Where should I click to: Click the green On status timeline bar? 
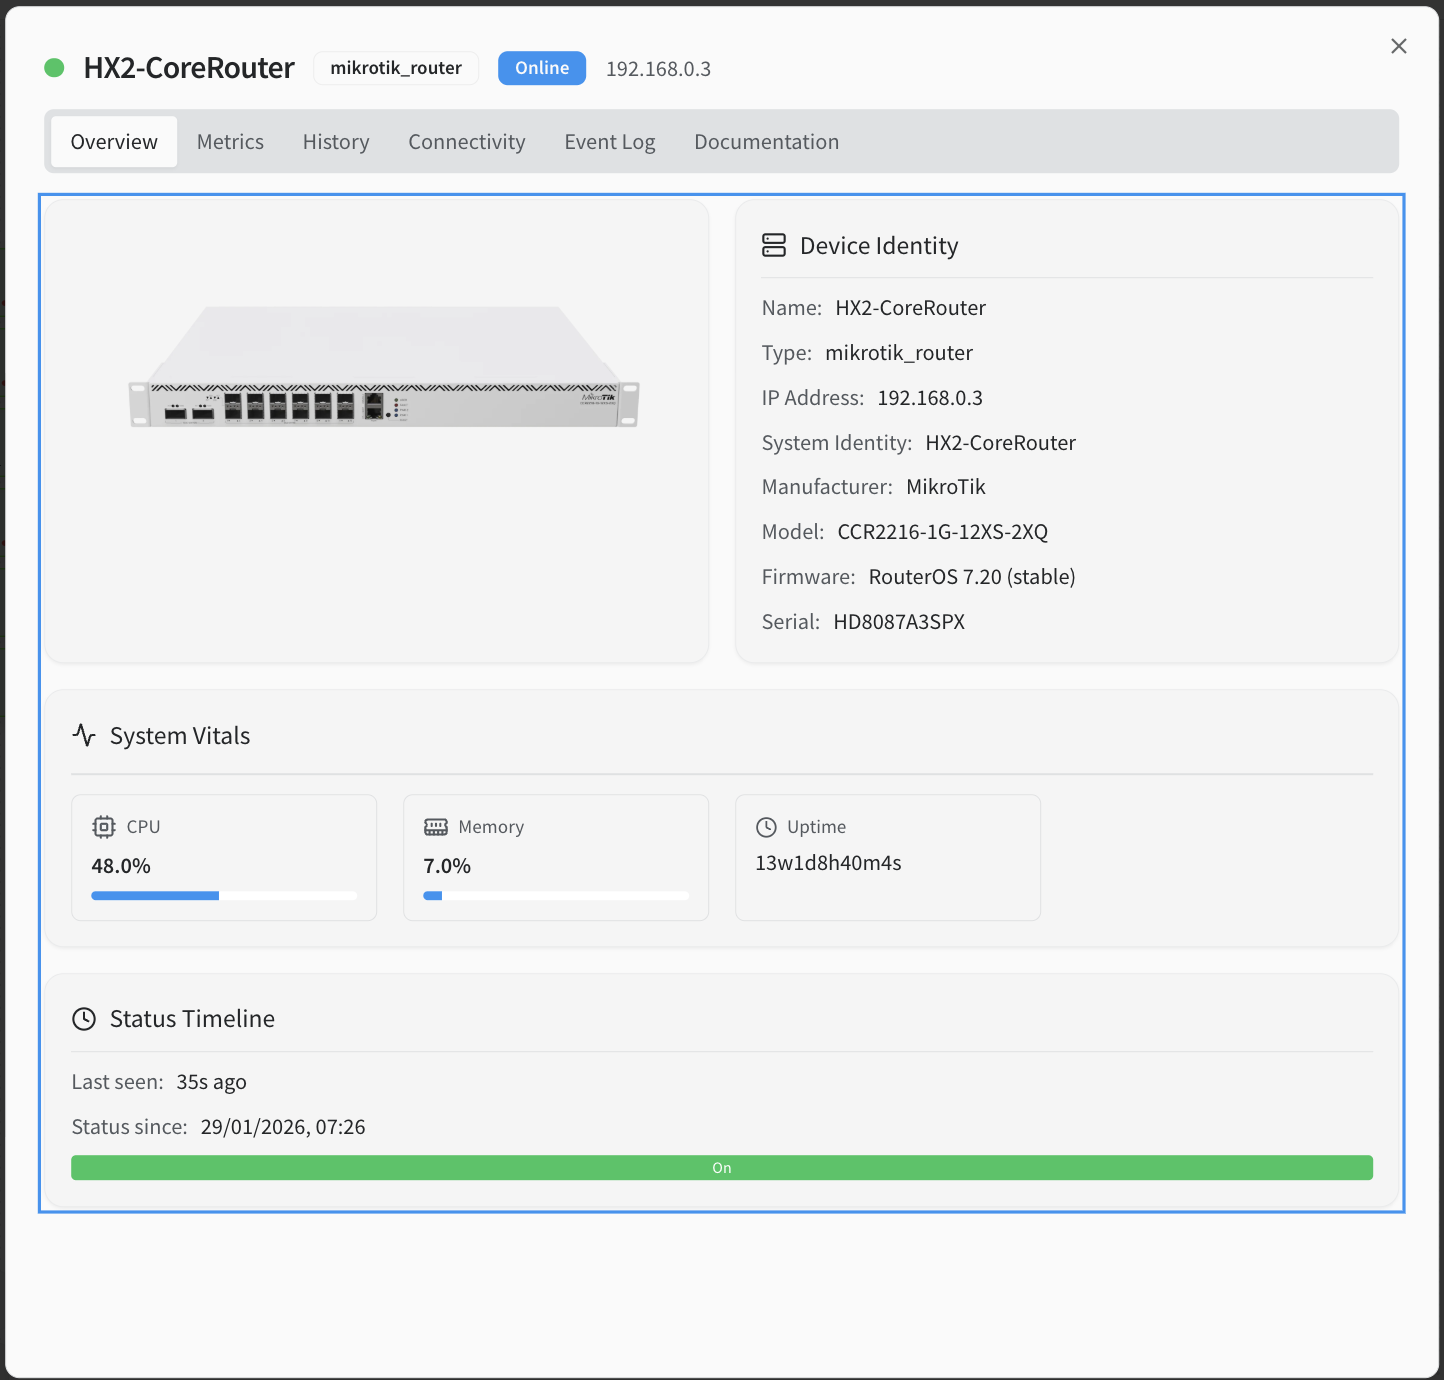click(721, 1168)
